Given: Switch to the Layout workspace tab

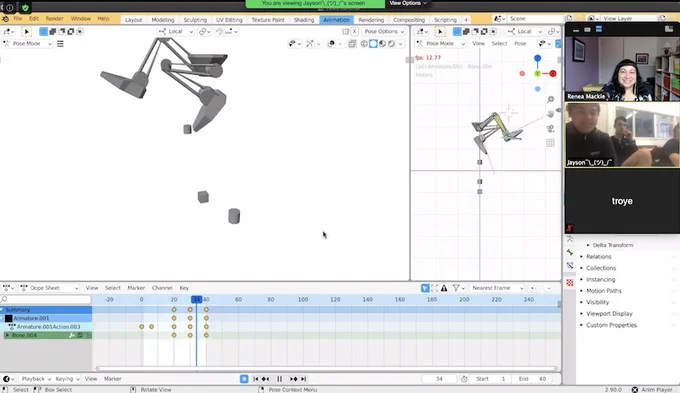Looking at the screenshot, I should [x=134, y=20].
